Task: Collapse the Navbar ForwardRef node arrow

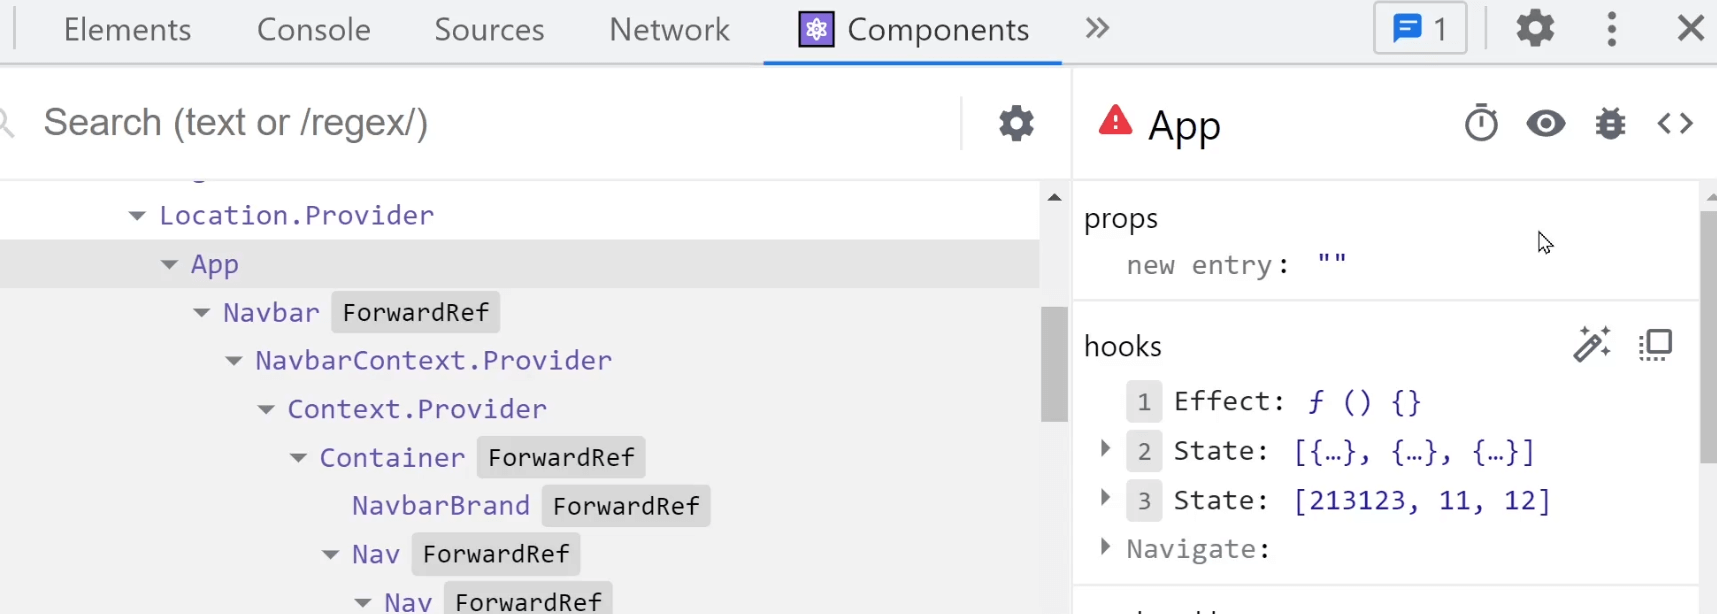Action: click(201, 313)
